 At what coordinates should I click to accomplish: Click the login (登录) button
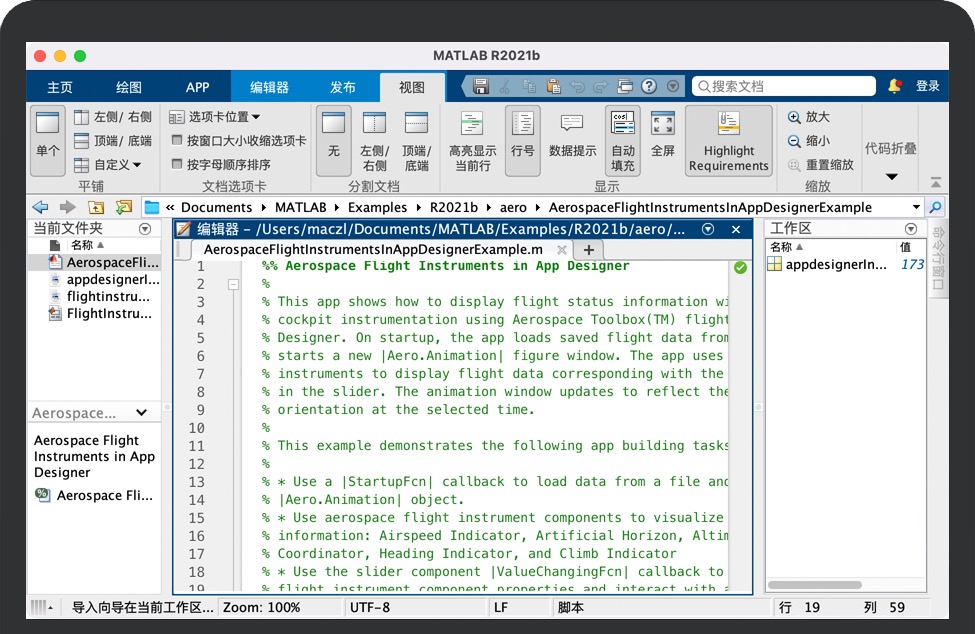(927, 86)
